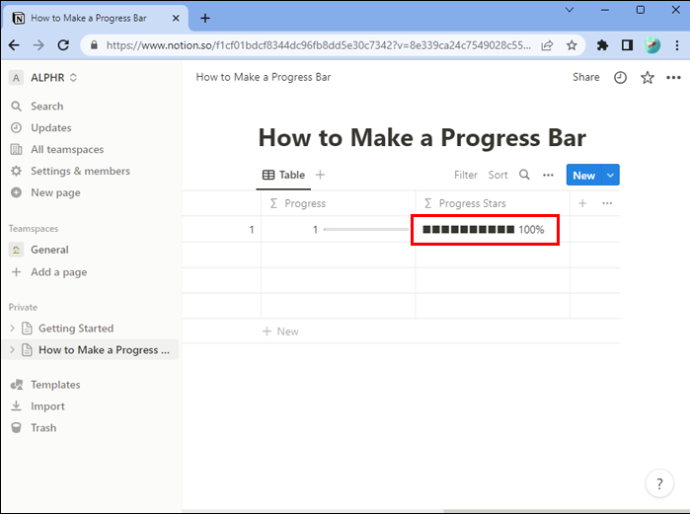Screen dimensions: 690x514
Task: Add a new database view
Action: 320,175
